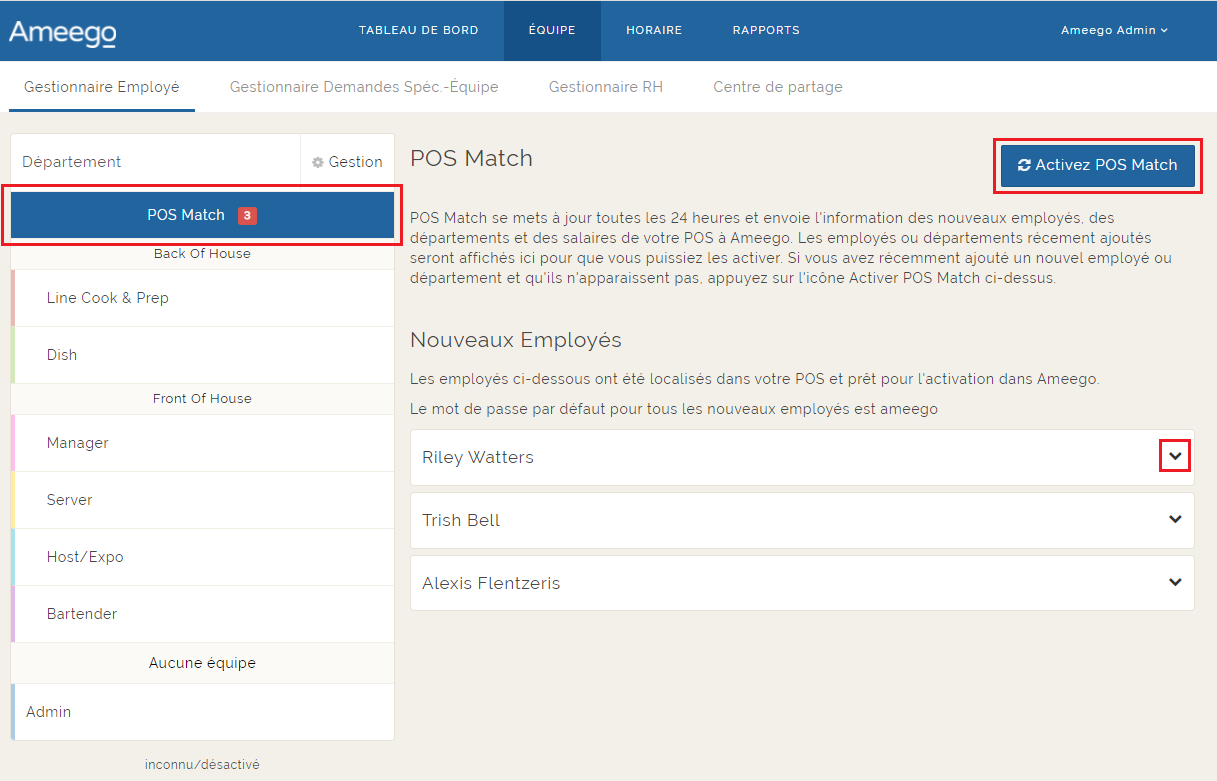Click the gear icon beside Gestion
This screenshot has height=781, width=1217.
click(318, 162)
